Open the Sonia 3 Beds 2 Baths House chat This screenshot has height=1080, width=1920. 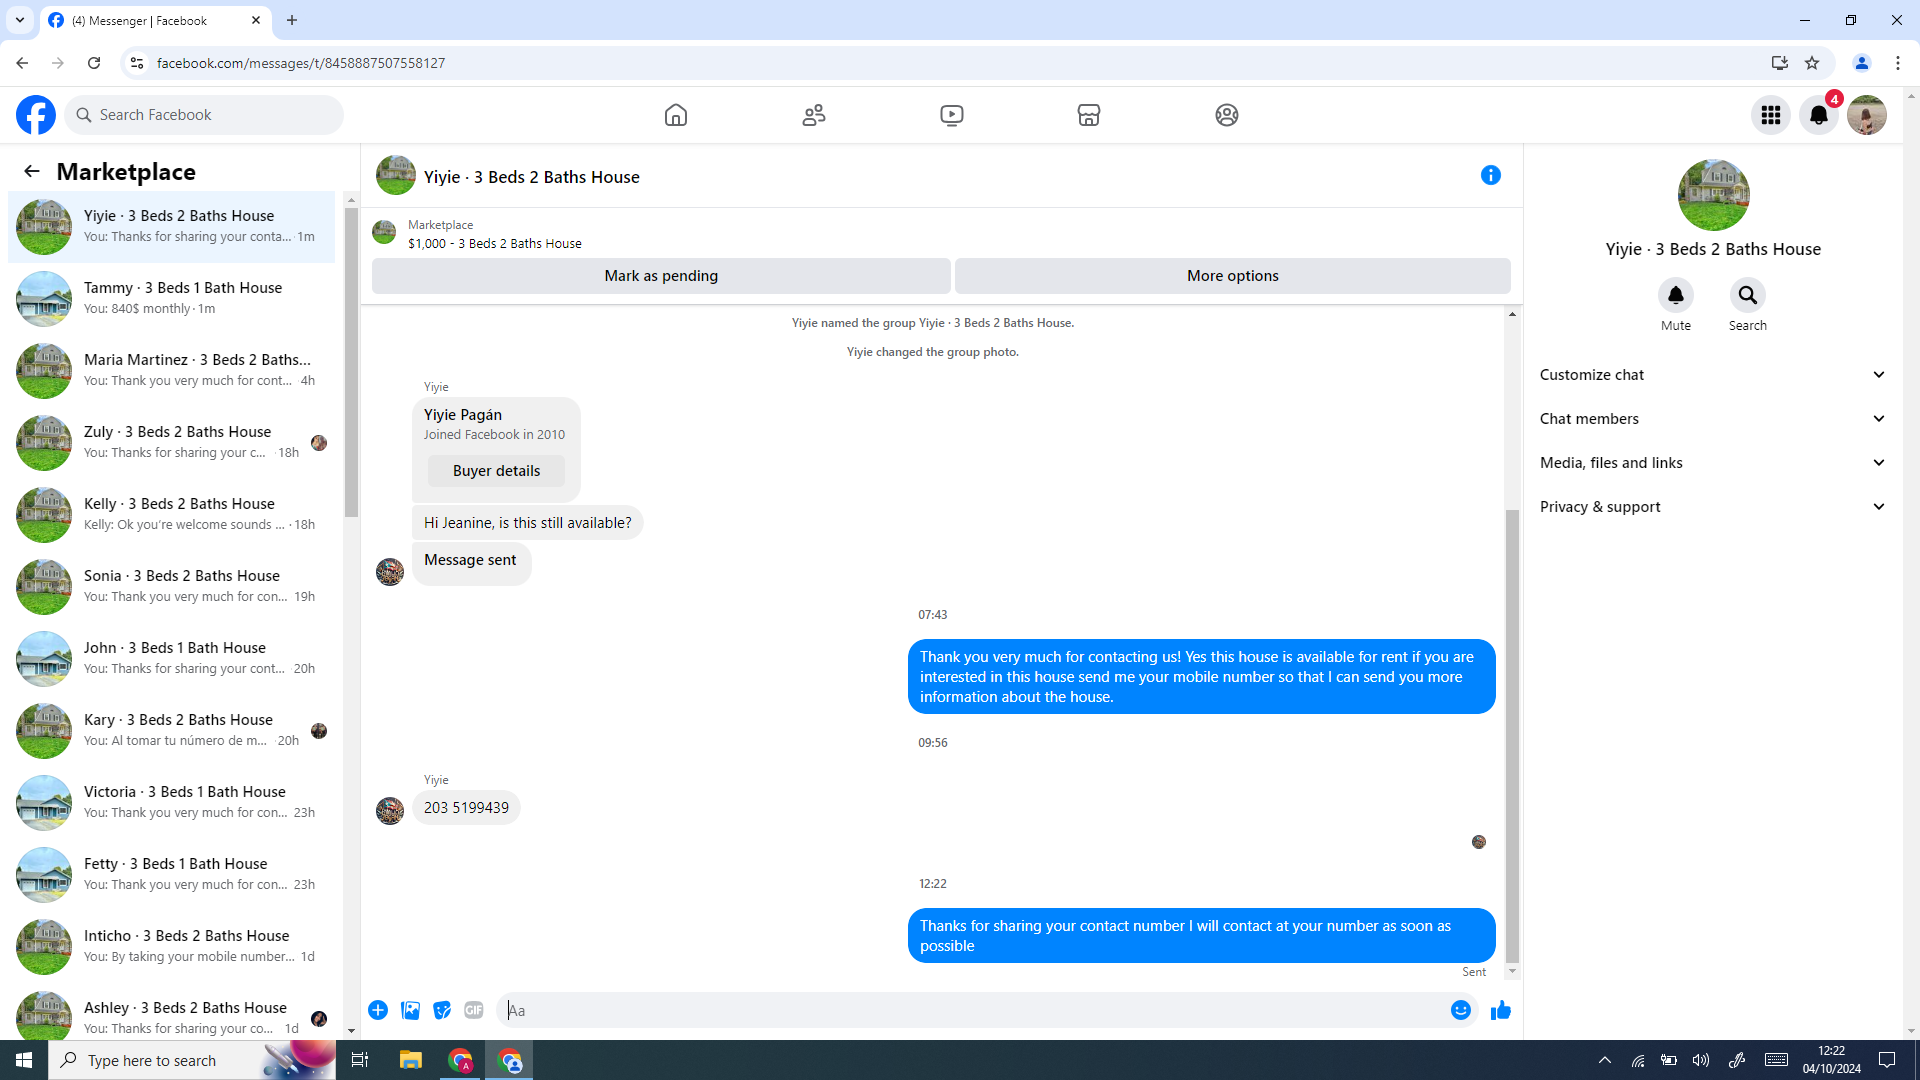point(172,587)
